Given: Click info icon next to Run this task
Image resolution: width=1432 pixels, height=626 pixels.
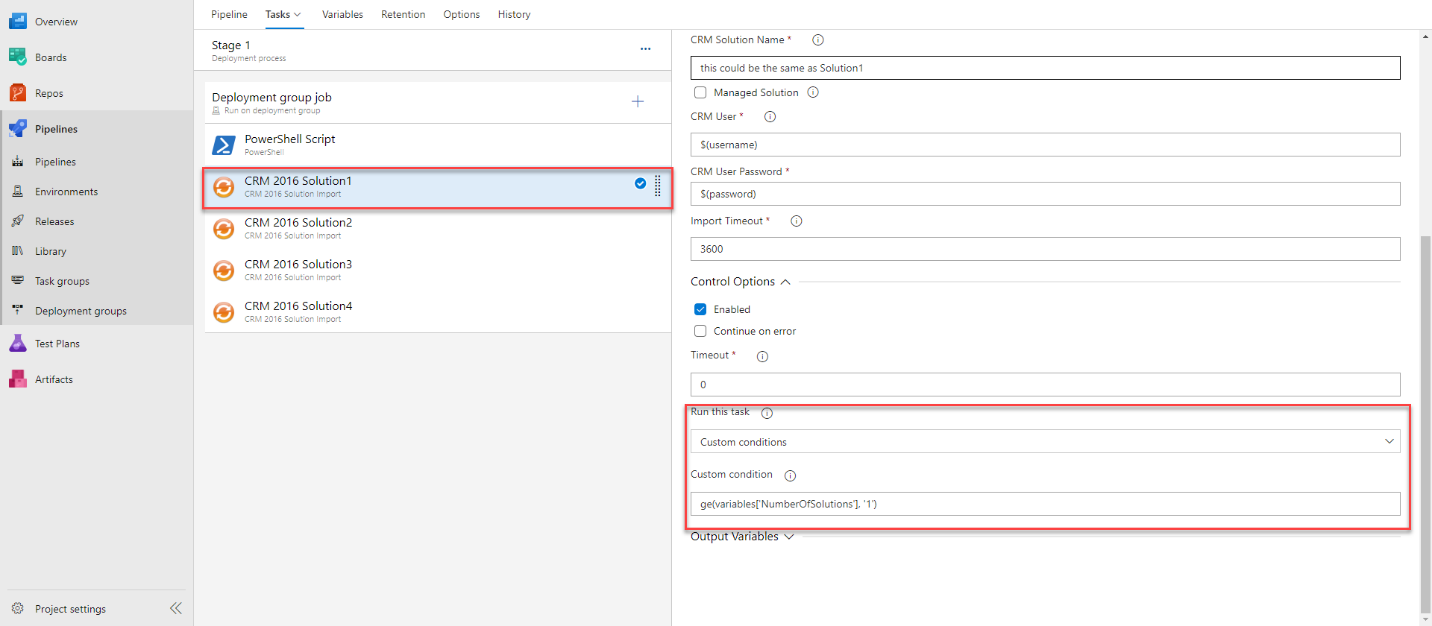Looking at the screenshot, I should coord(767,413).
